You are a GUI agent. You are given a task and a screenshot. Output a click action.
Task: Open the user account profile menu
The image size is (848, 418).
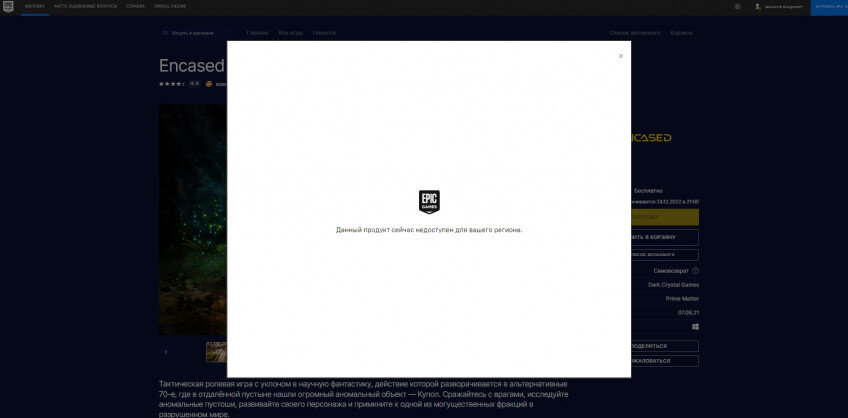779,6
